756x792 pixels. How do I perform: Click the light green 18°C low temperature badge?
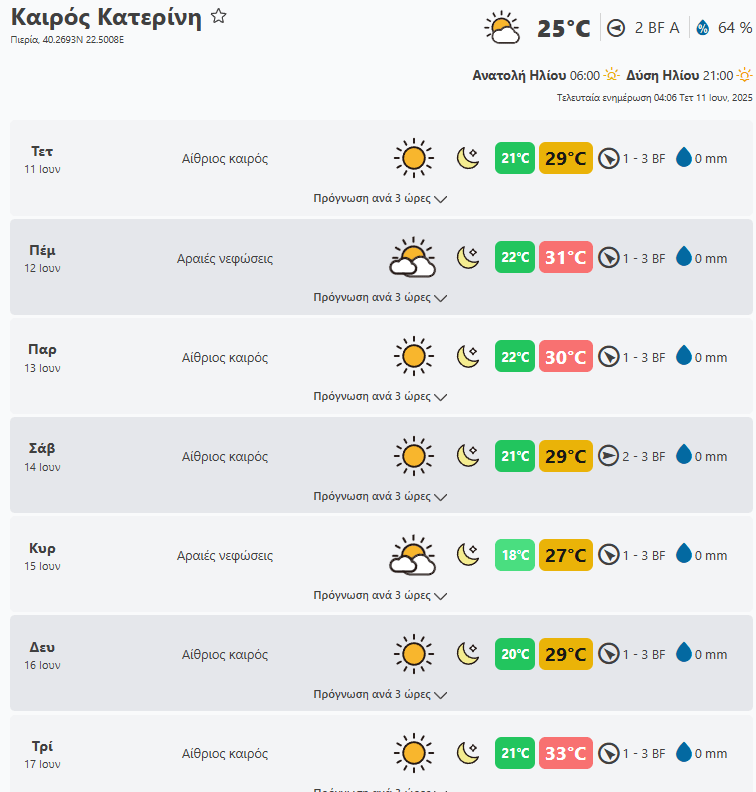[x=515, y=555]
